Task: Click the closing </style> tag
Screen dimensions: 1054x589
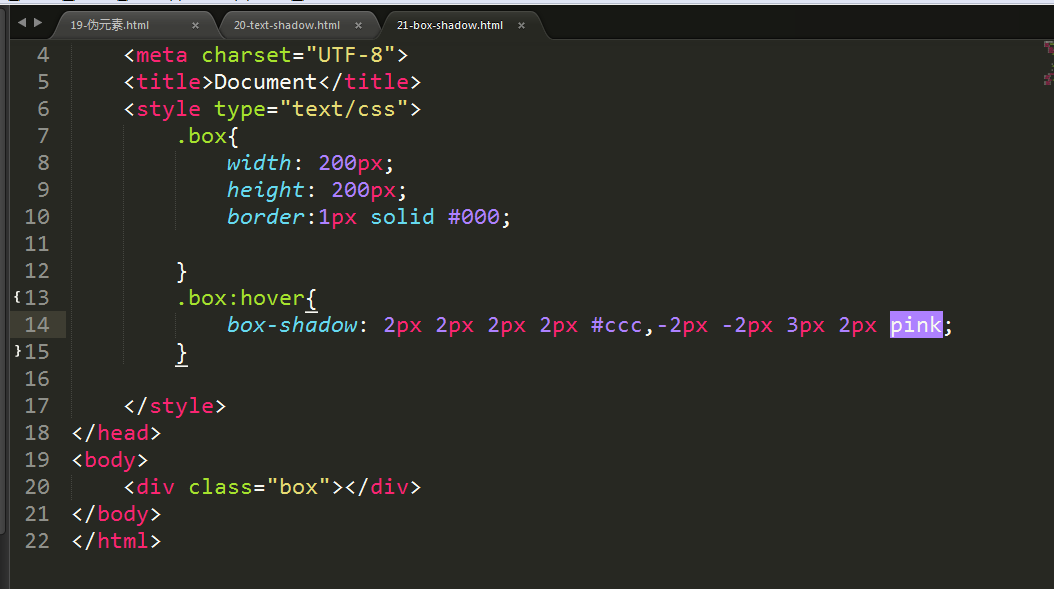Action: click(175, 406)
